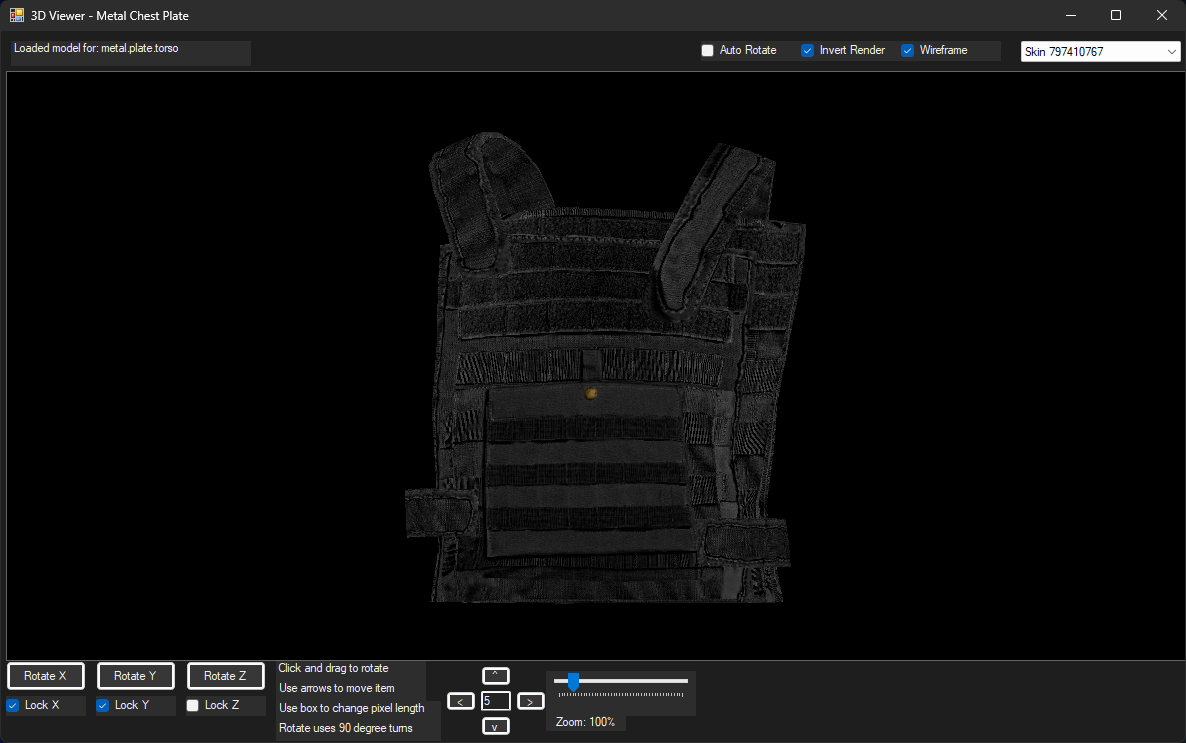Click the loaded model name field
1186x743 pixels.
click(x=130, y=53)
